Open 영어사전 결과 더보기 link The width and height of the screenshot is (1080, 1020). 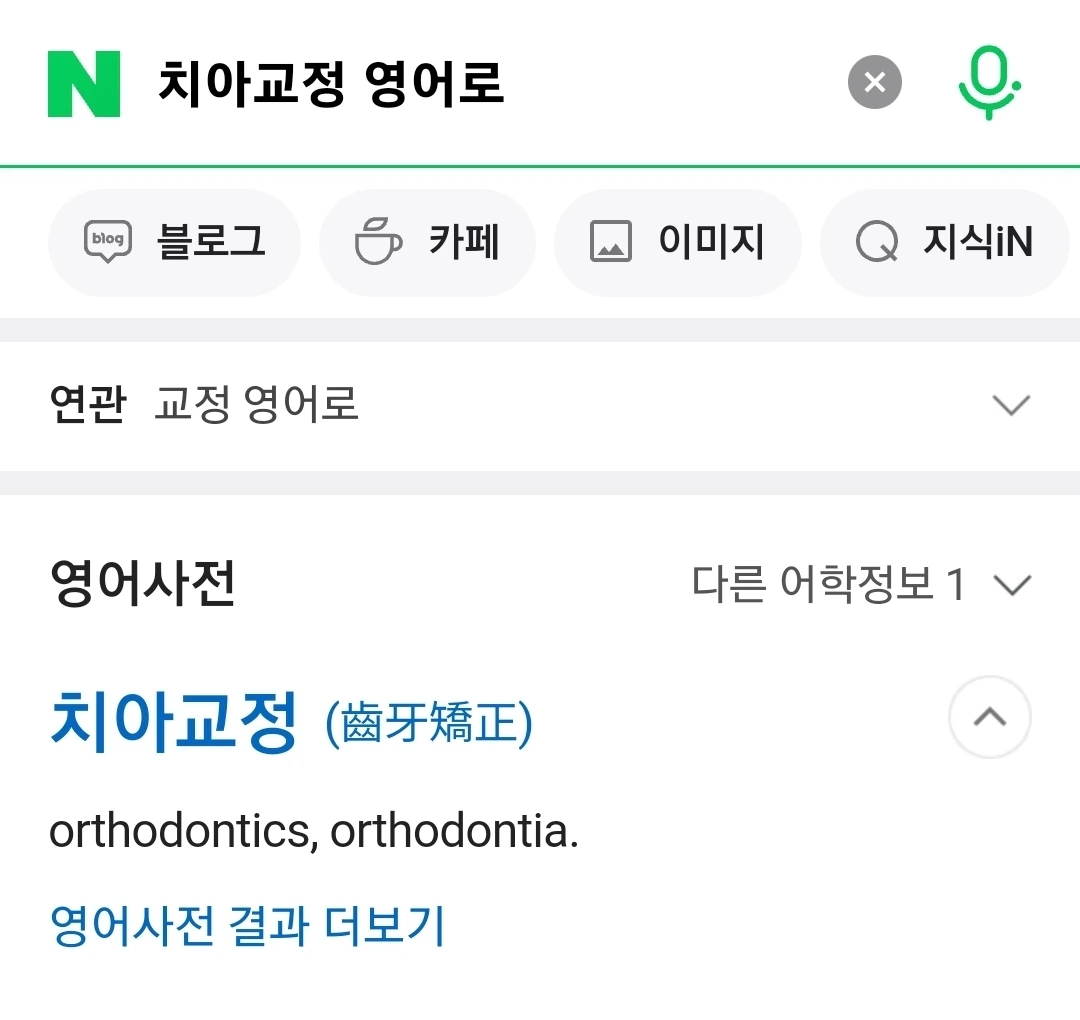[247, 926]
